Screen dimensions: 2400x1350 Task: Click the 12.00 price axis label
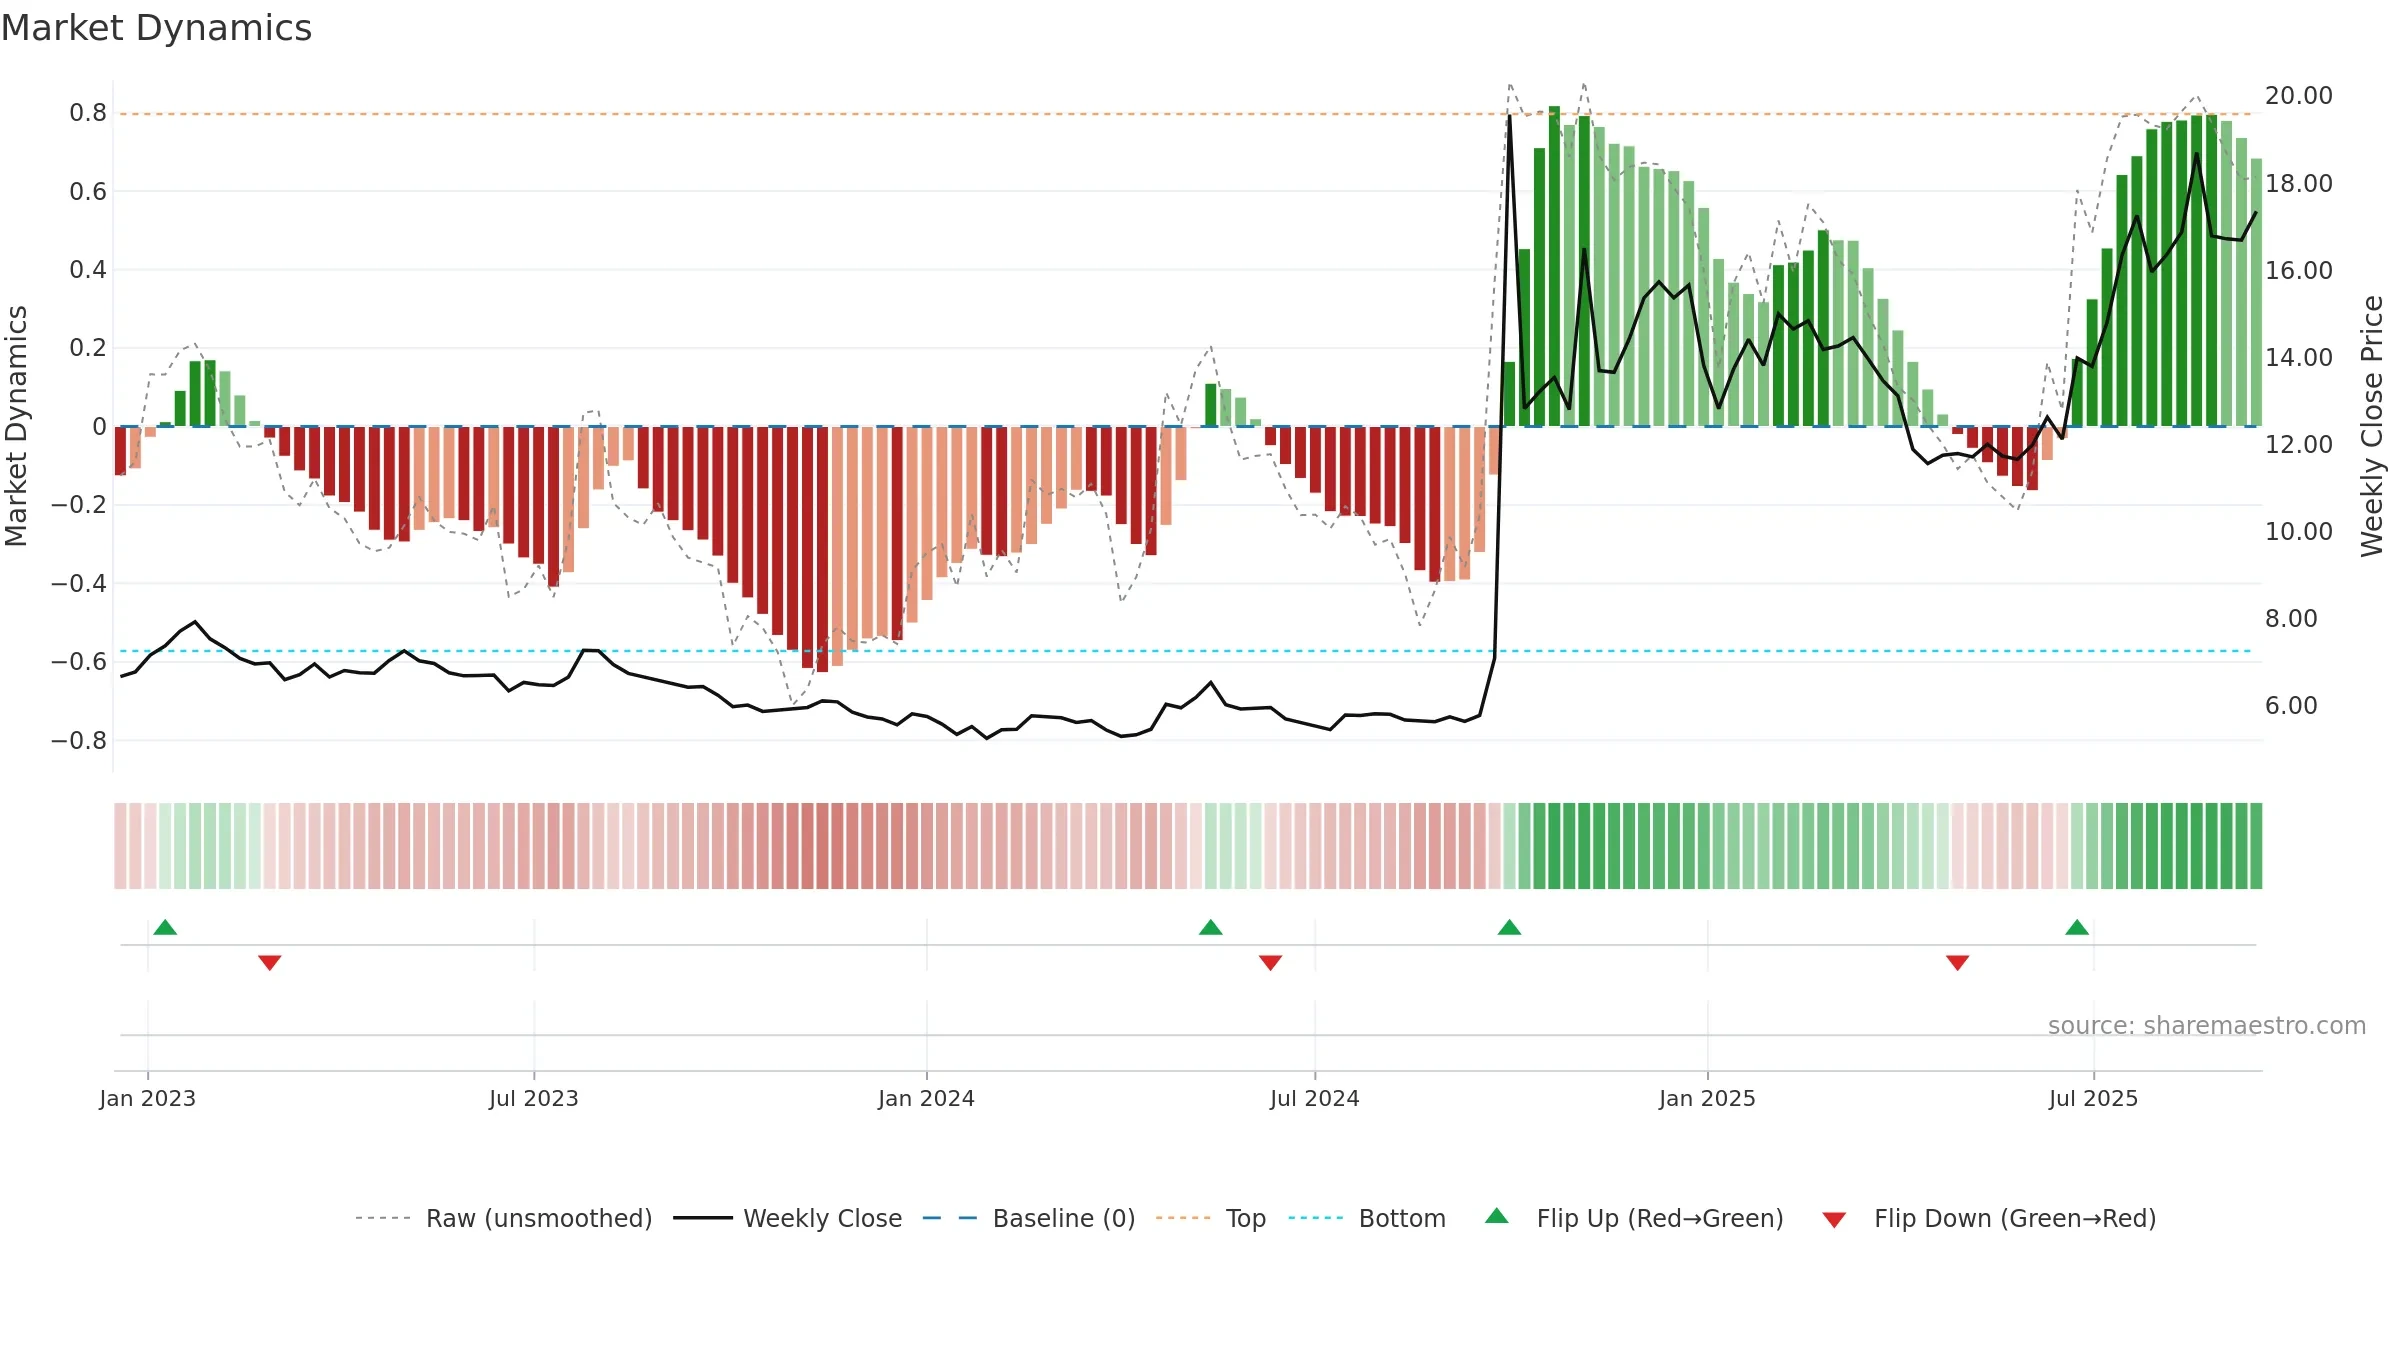pos(2299,444)
